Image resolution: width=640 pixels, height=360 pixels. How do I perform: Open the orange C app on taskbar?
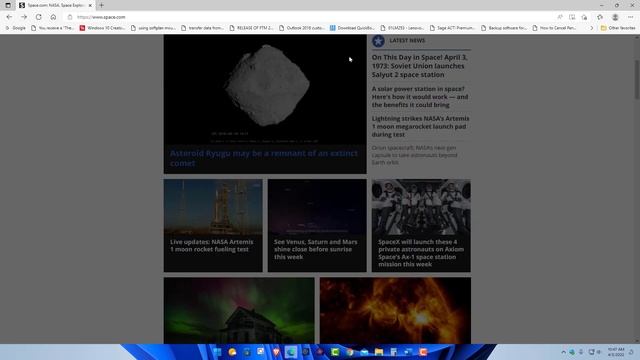point(423,352)
